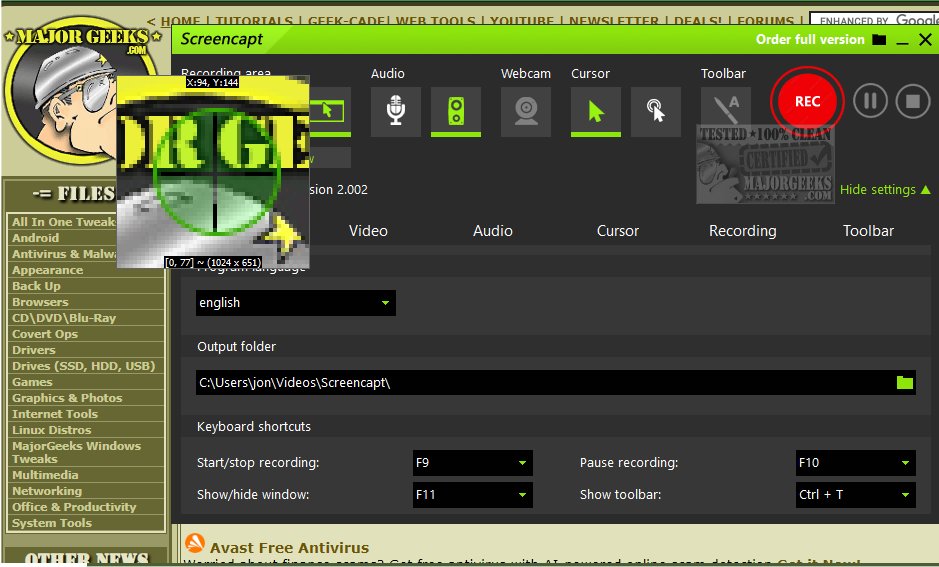Close the Screencapt window
The width and height of the screenshot is (939, 567).
point(925,40)
